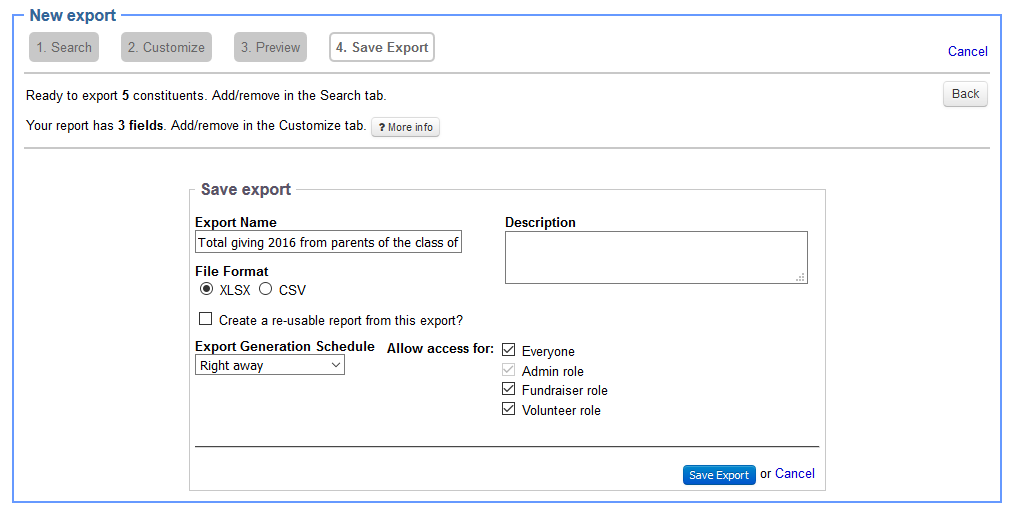Open the More info help button
Image resolution: width=1014 pixels, height=510 pixels.
click(x=405, y=127)
